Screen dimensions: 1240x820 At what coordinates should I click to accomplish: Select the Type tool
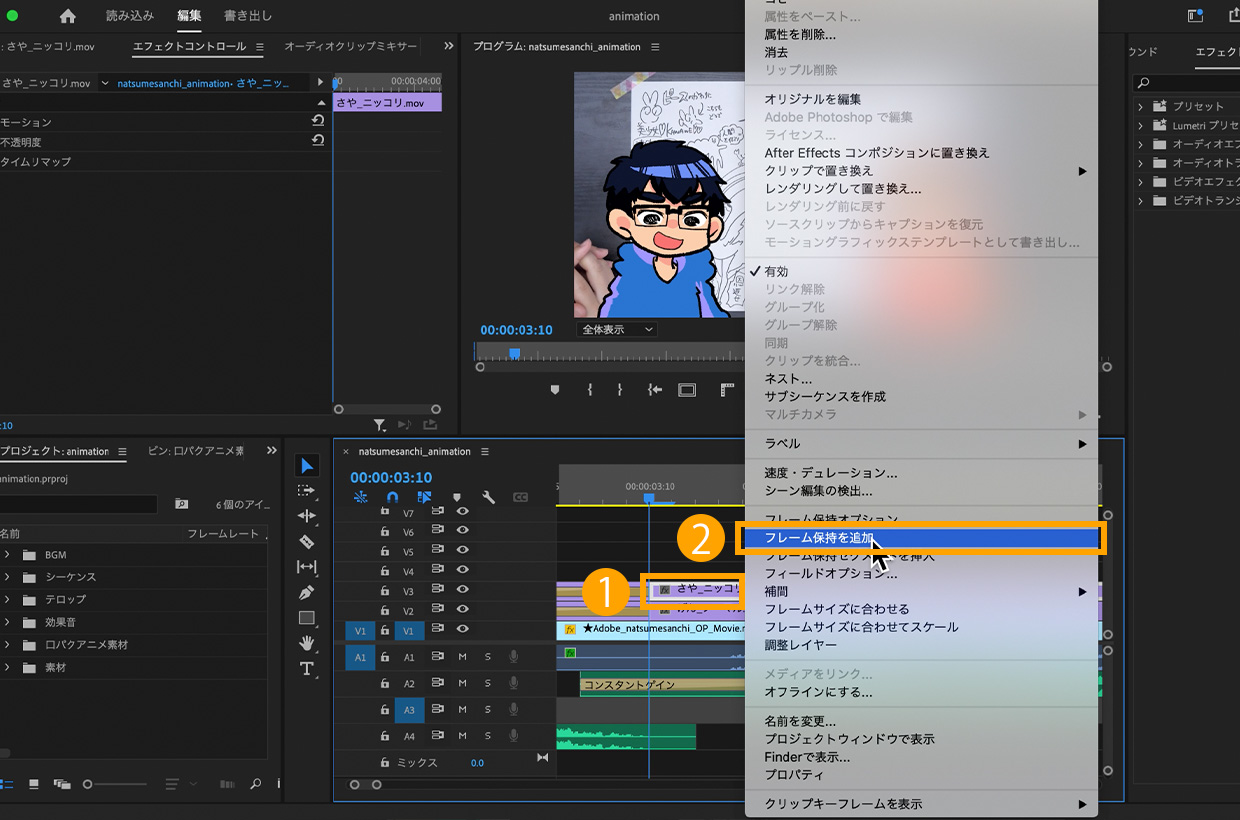307,668
